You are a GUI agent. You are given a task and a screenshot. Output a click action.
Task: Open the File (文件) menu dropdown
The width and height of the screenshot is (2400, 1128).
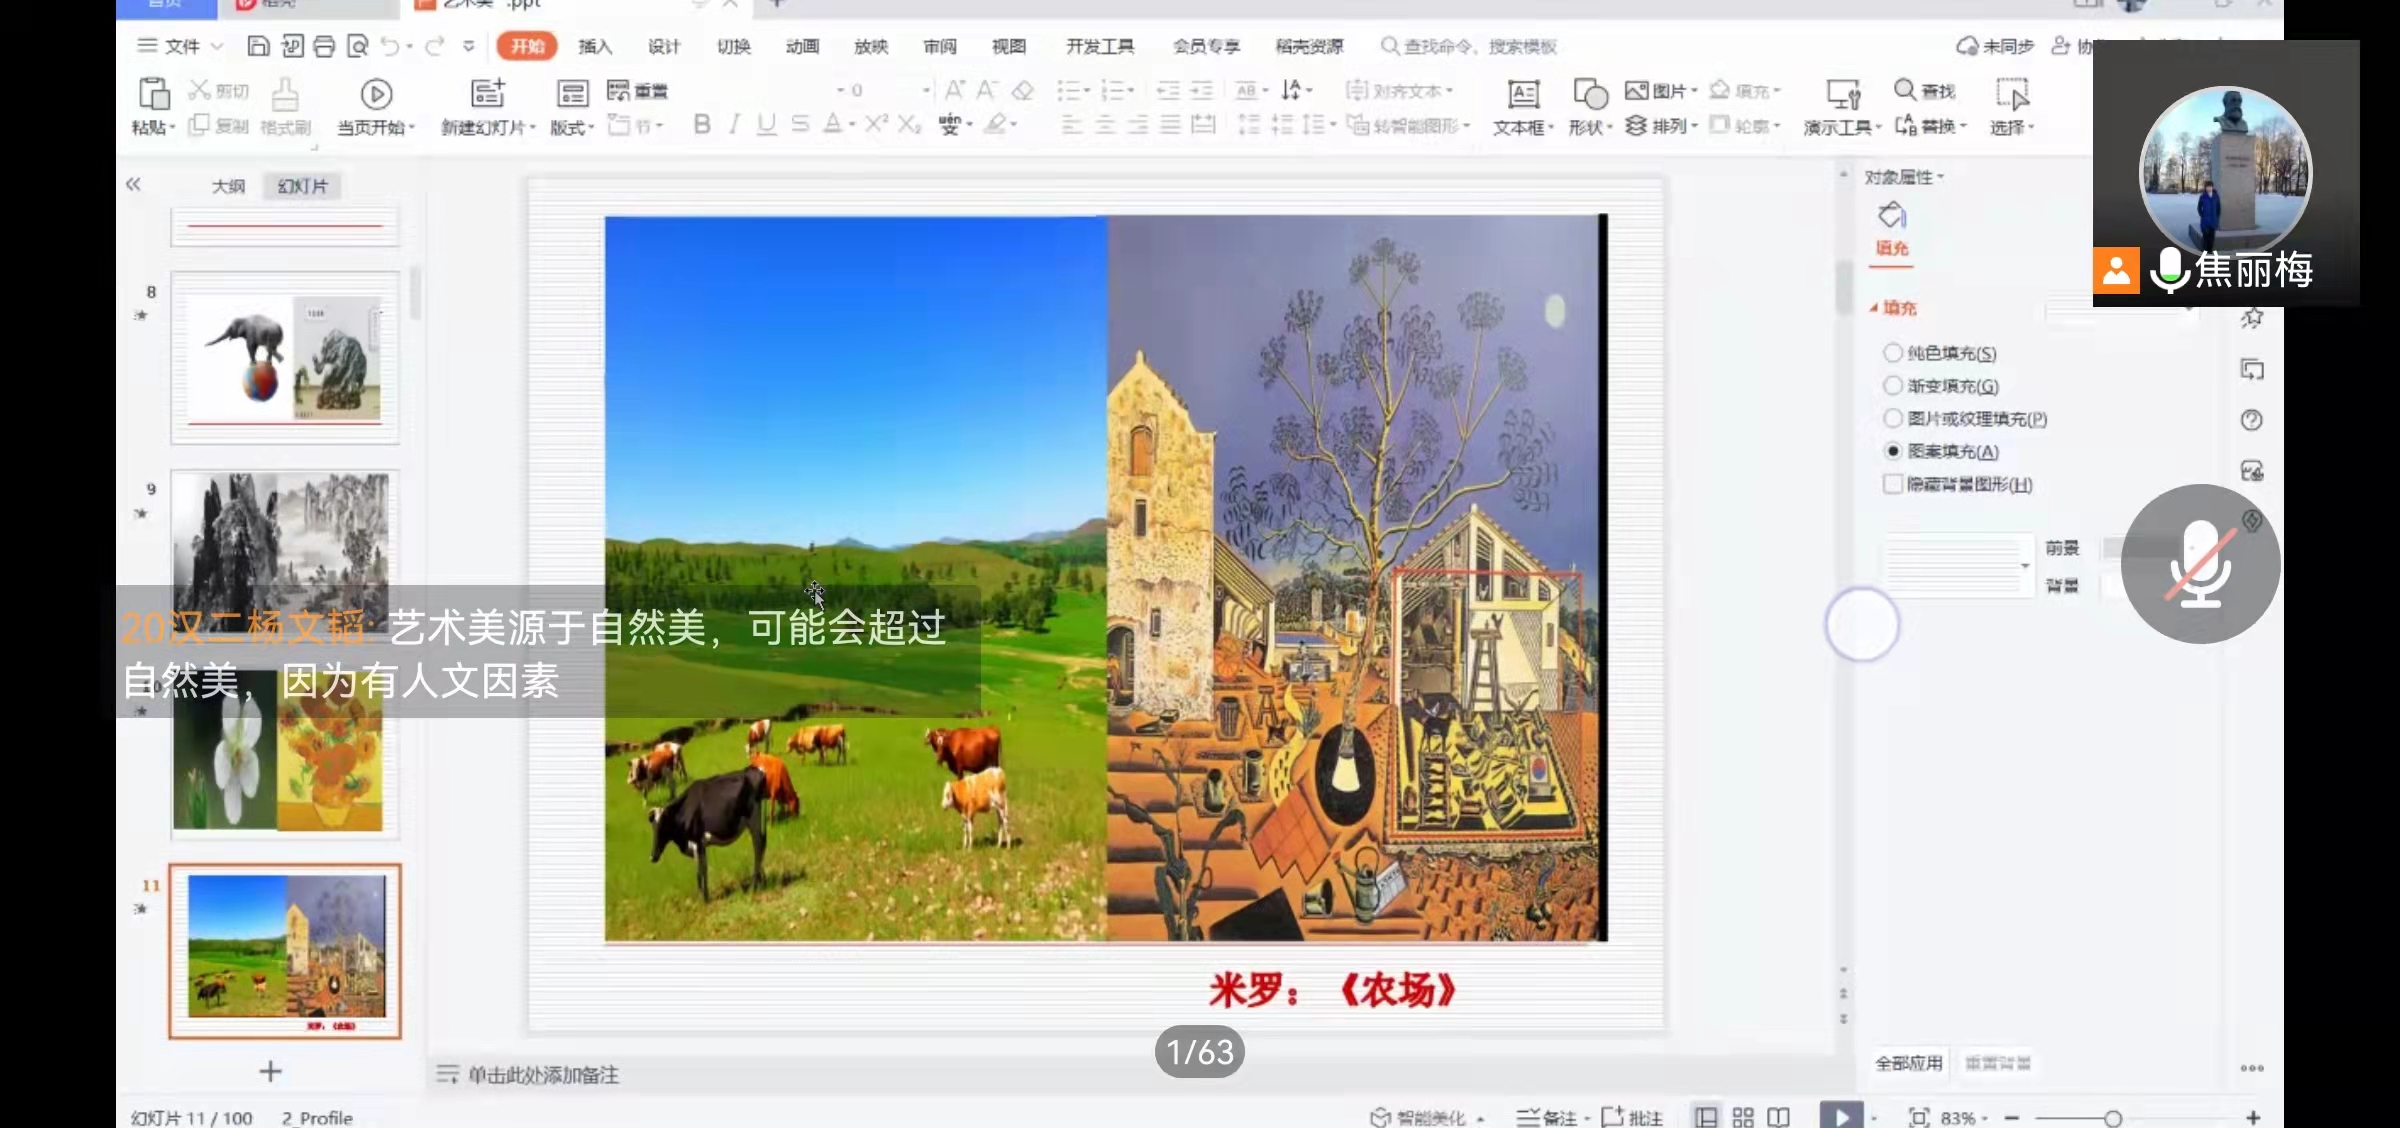pos(180,46)
